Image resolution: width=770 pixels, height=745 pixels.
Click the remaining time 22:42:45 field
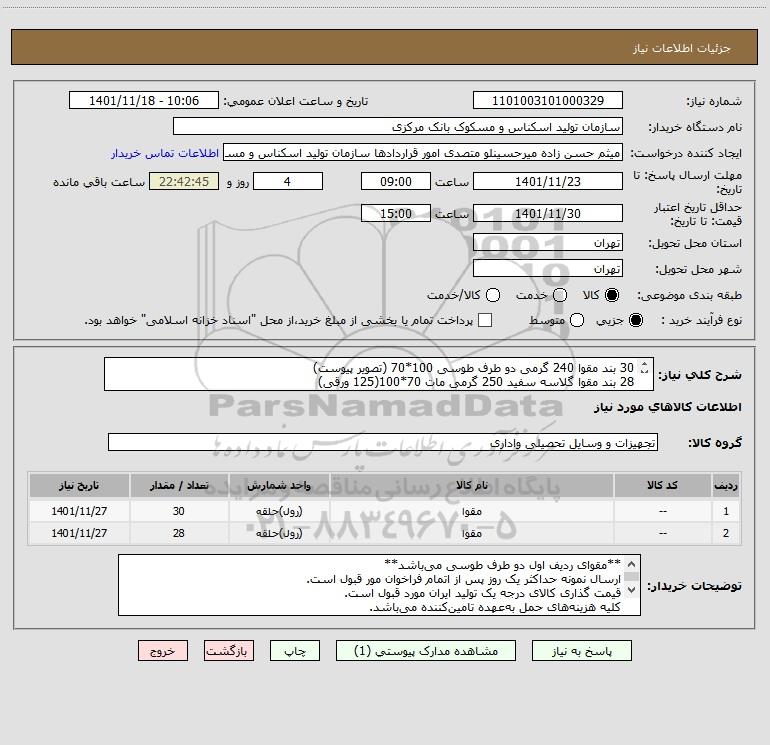coord(184,181)
